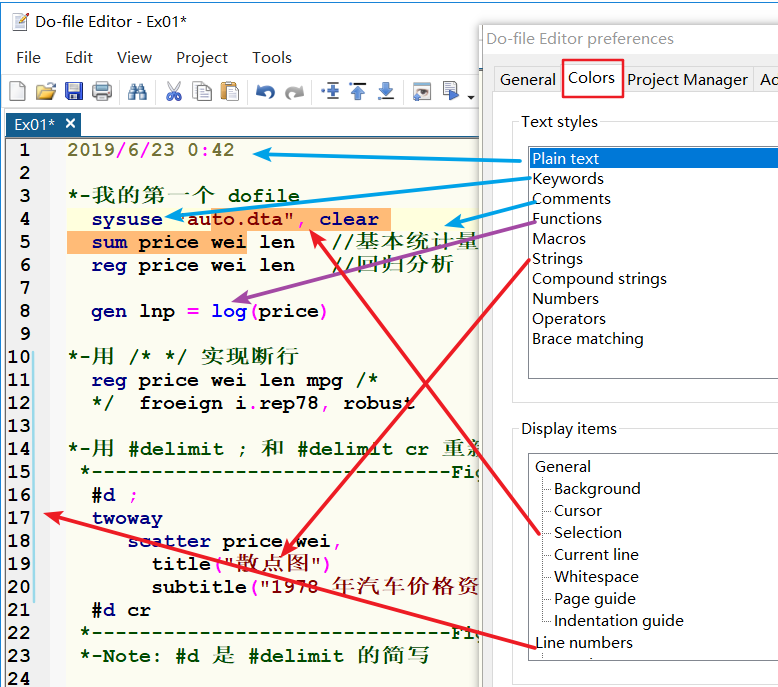This screenshot has height=687, width=778.
Task: Select Keywords in Text styles list
Action: pyautogui.click(x=568, y=179)
